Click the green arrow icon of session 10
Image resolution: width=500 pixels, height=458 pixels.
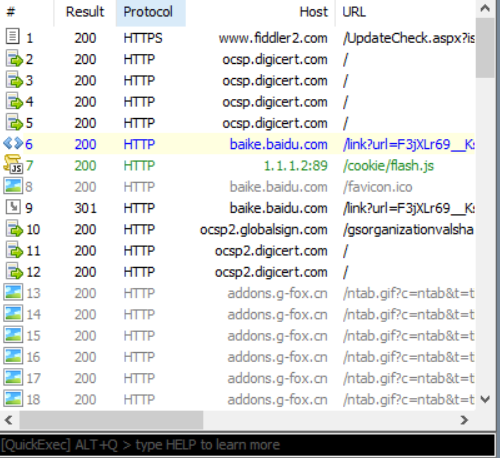pos(14,229)
